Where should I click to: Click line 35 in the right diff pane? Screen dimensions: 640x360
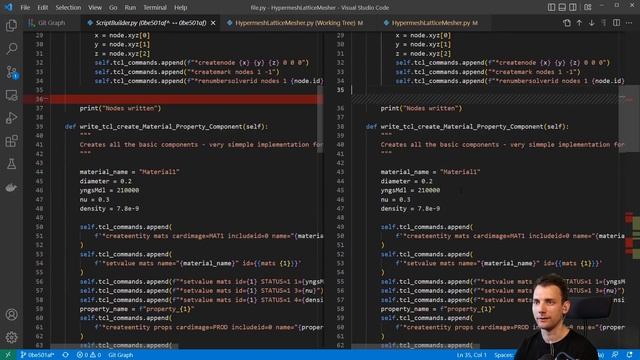point(486,90)
